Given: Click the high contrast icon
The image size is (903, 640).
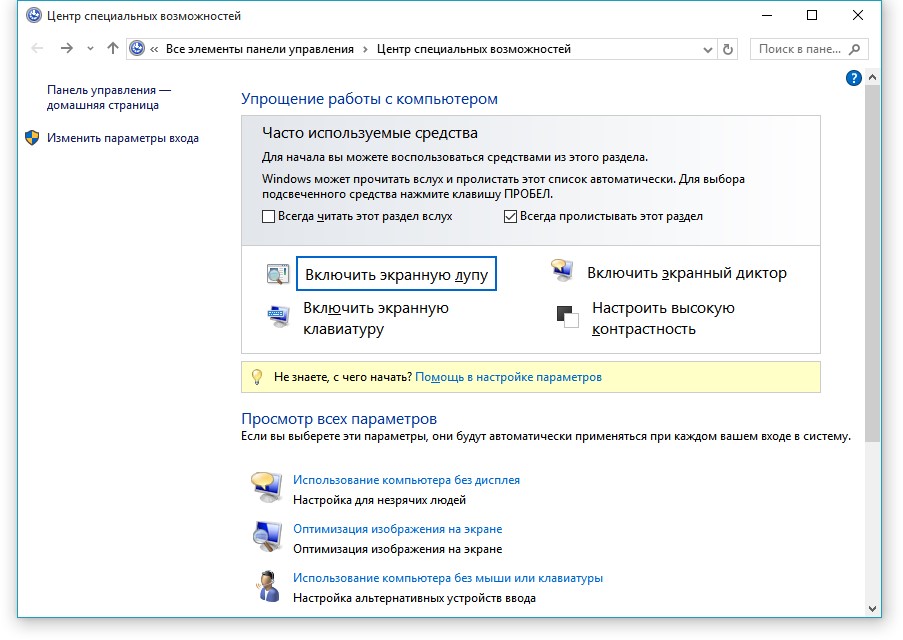Looking at the screenshot, I should click(x=567, y=317).
